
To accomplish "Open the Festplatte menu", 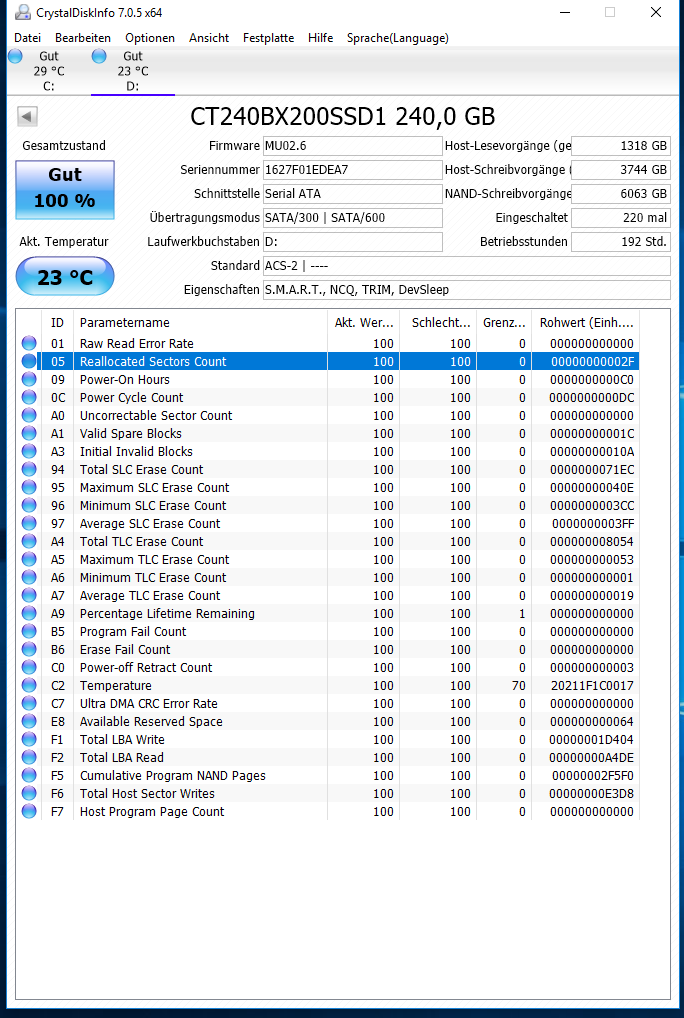I will click(269, 38).
